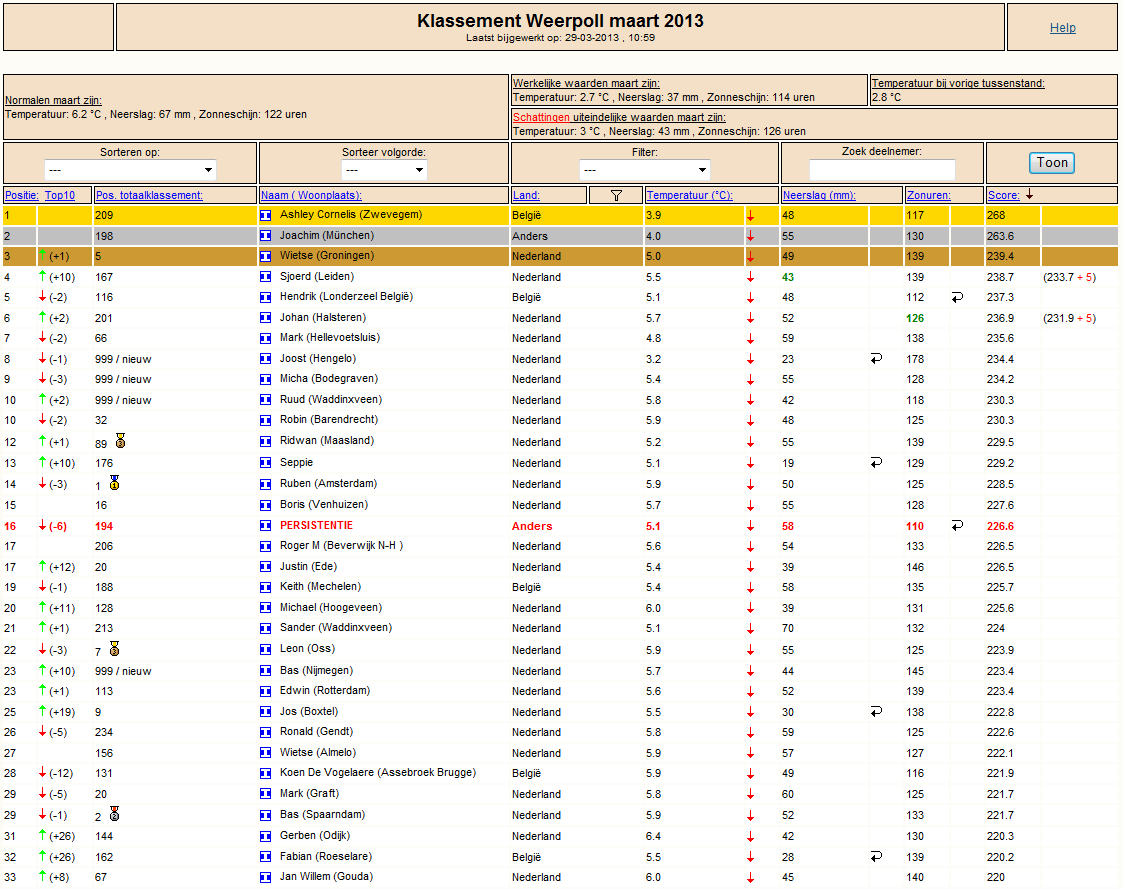1122x889 pixels.
Task: Click the gold medal icon in Ruben's row
Action: [x=114, y=483]
